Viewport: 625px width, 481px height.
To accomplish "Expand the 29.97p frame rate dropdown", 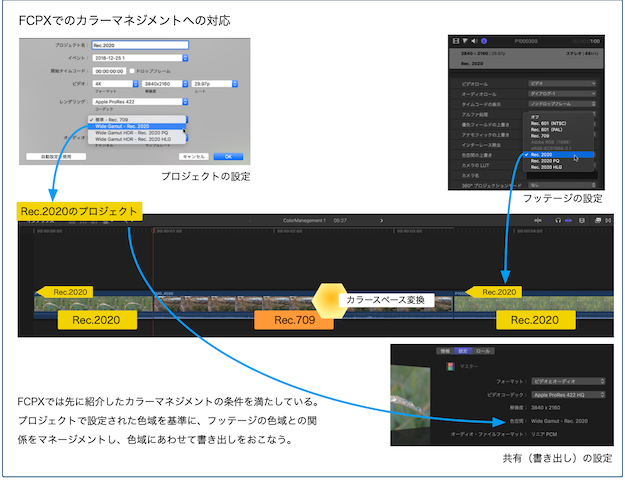I will [215, 85].
